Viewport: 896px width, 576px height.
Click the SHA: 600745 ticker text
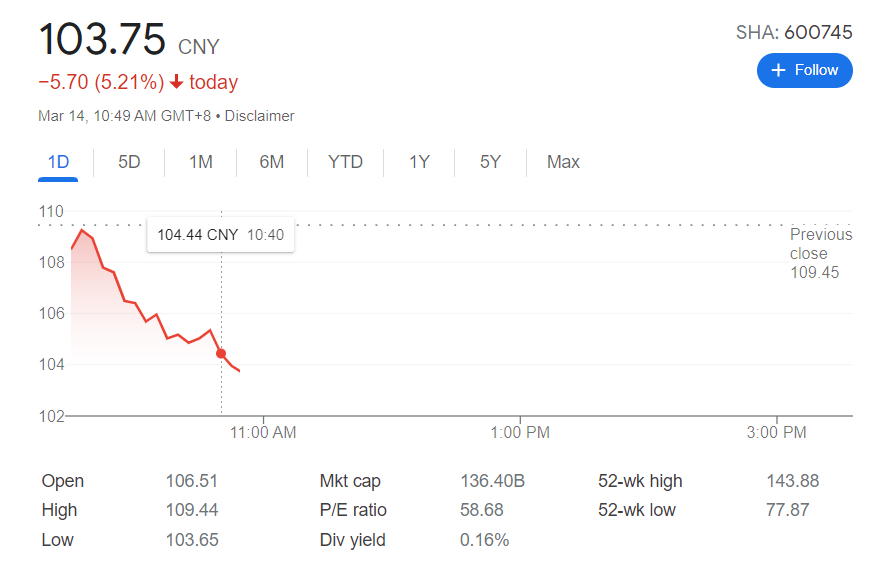(794, 32)
